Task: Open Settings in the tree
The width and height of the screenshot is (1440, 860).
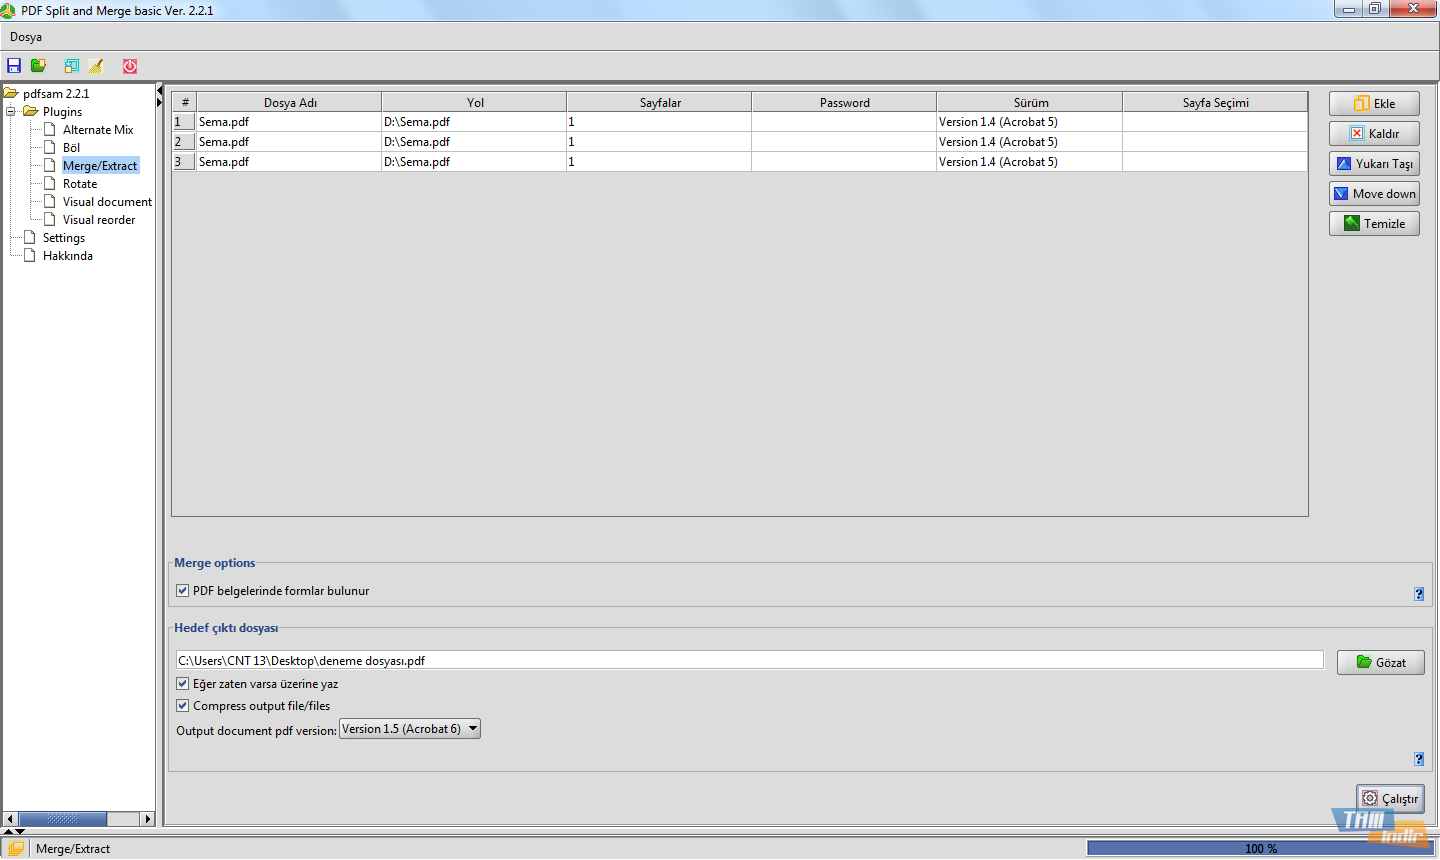Action: 64,238
